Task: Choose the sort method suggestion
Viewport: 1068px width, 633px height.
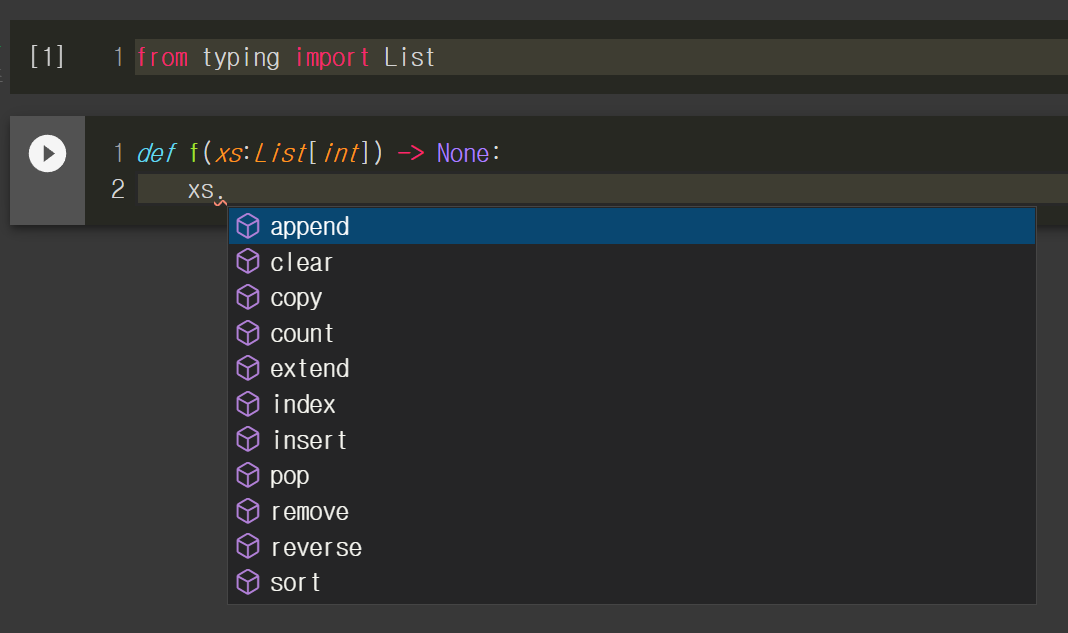Action: click(x=296, y=582)
